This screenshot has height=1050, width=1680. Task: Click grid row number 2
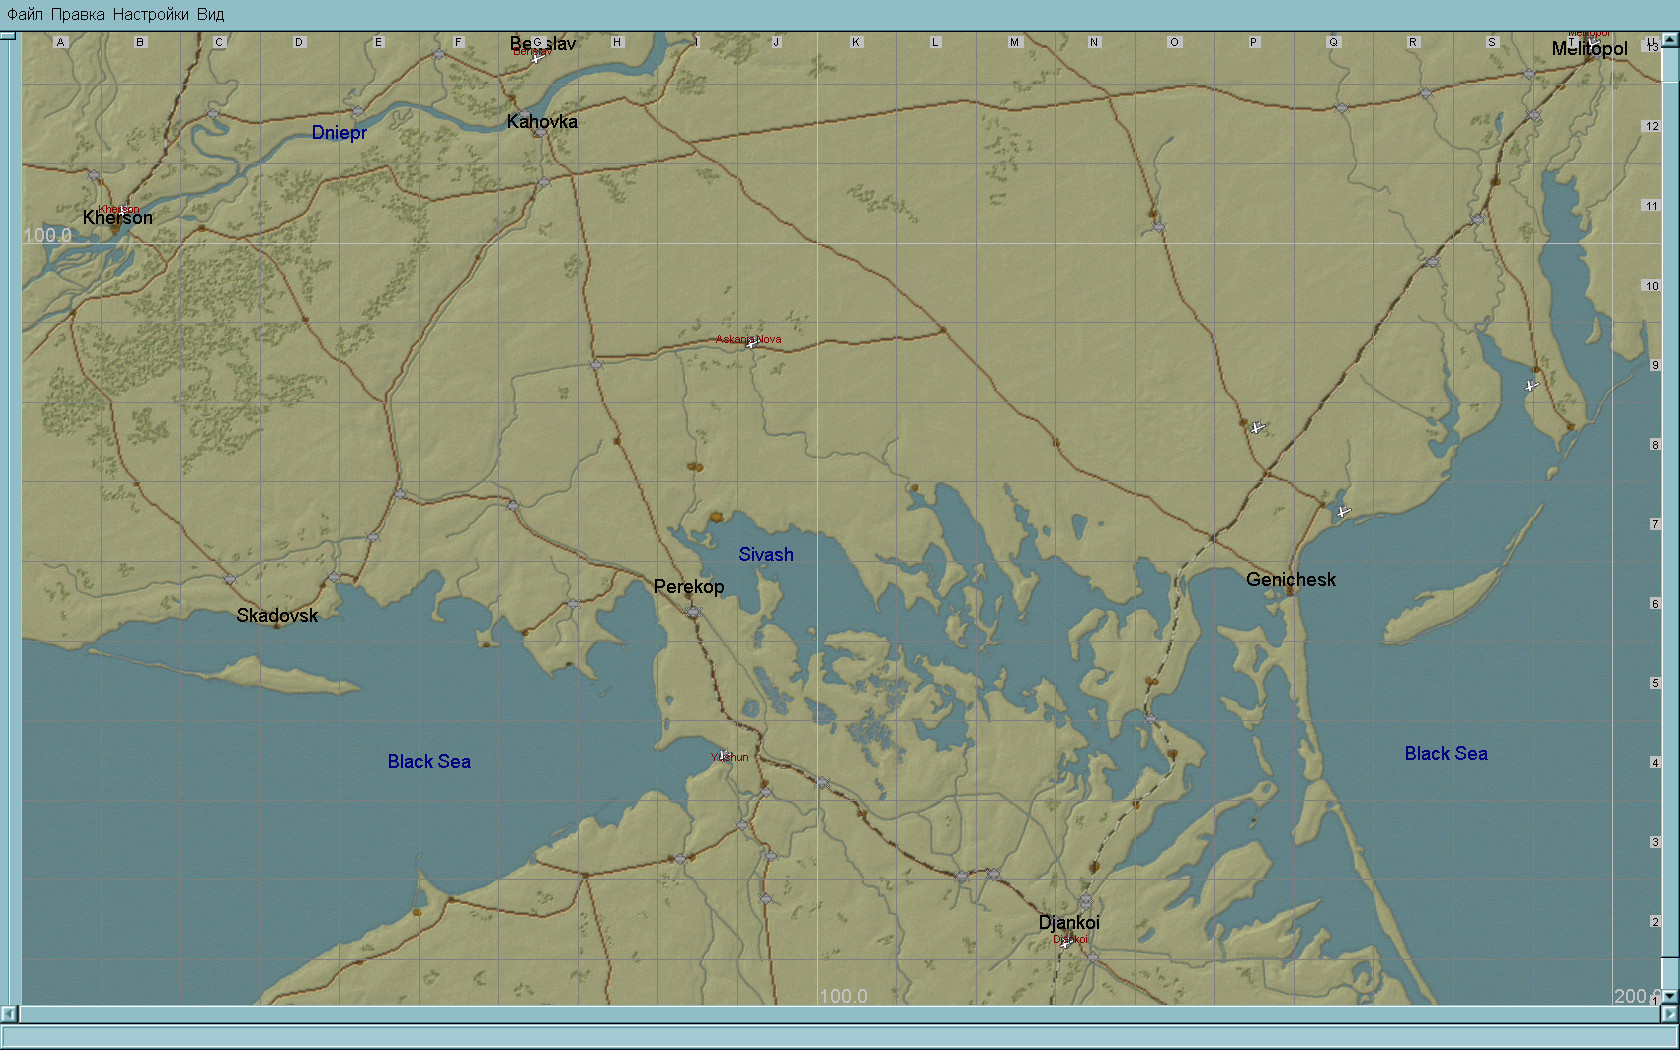point(1655,922)
